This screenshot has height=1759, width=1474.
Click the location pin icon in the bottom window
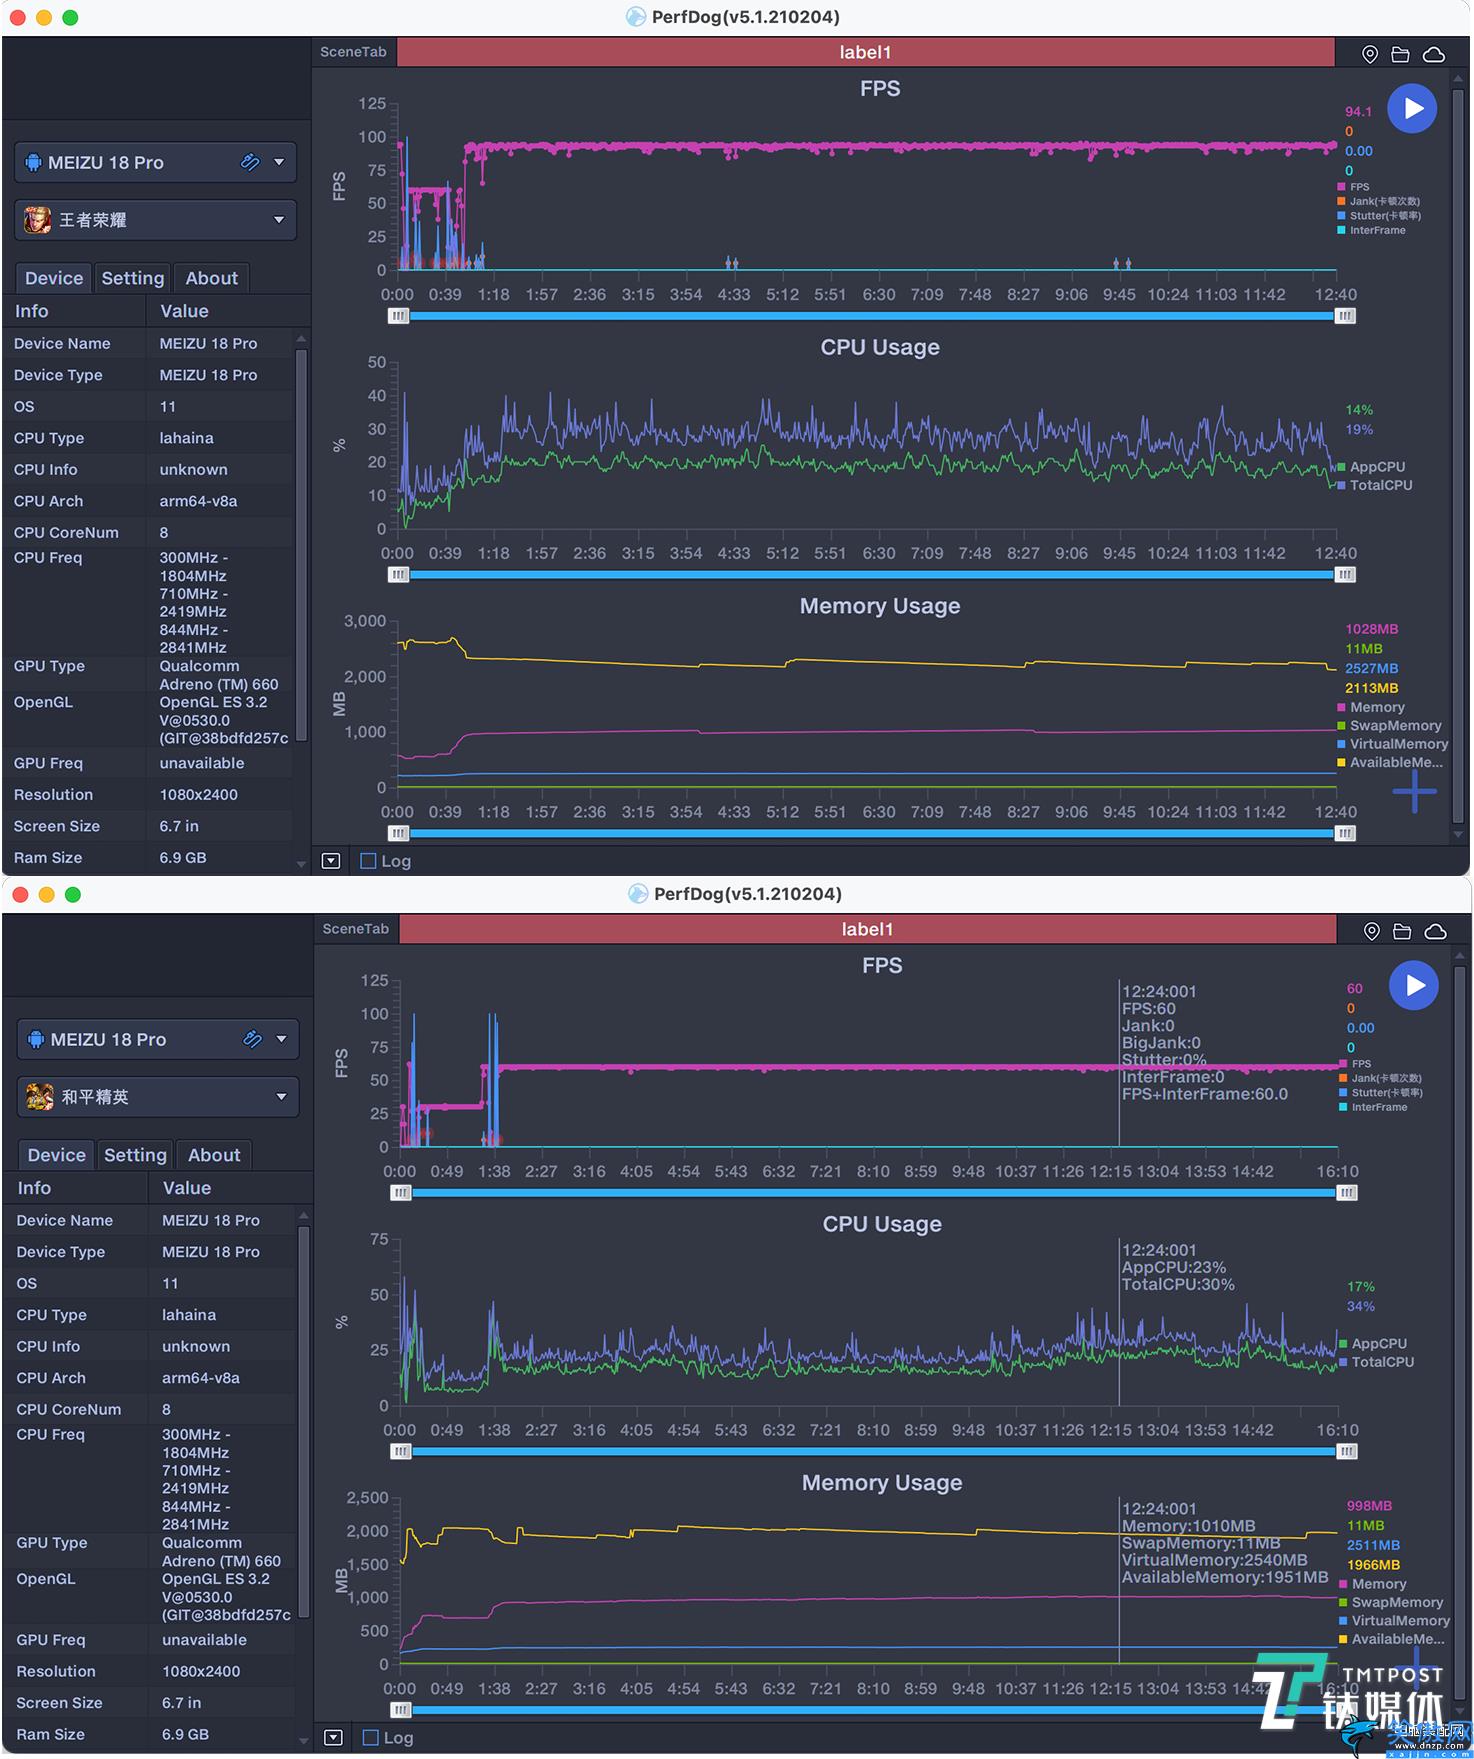(1372, 931)
